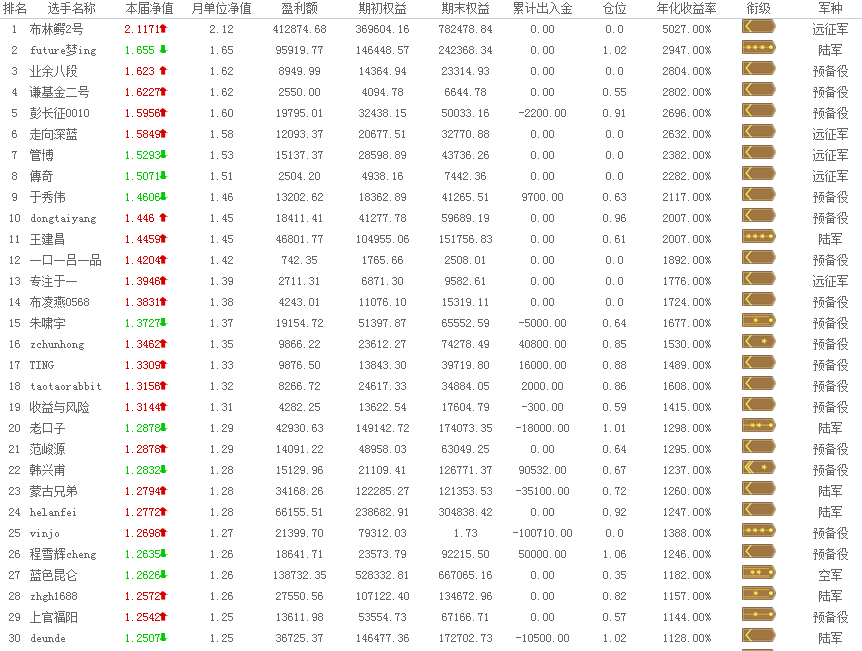Sort by the 月单位净值 column header
This screenshot has height=651, width=862.
(x=221, y=8)
